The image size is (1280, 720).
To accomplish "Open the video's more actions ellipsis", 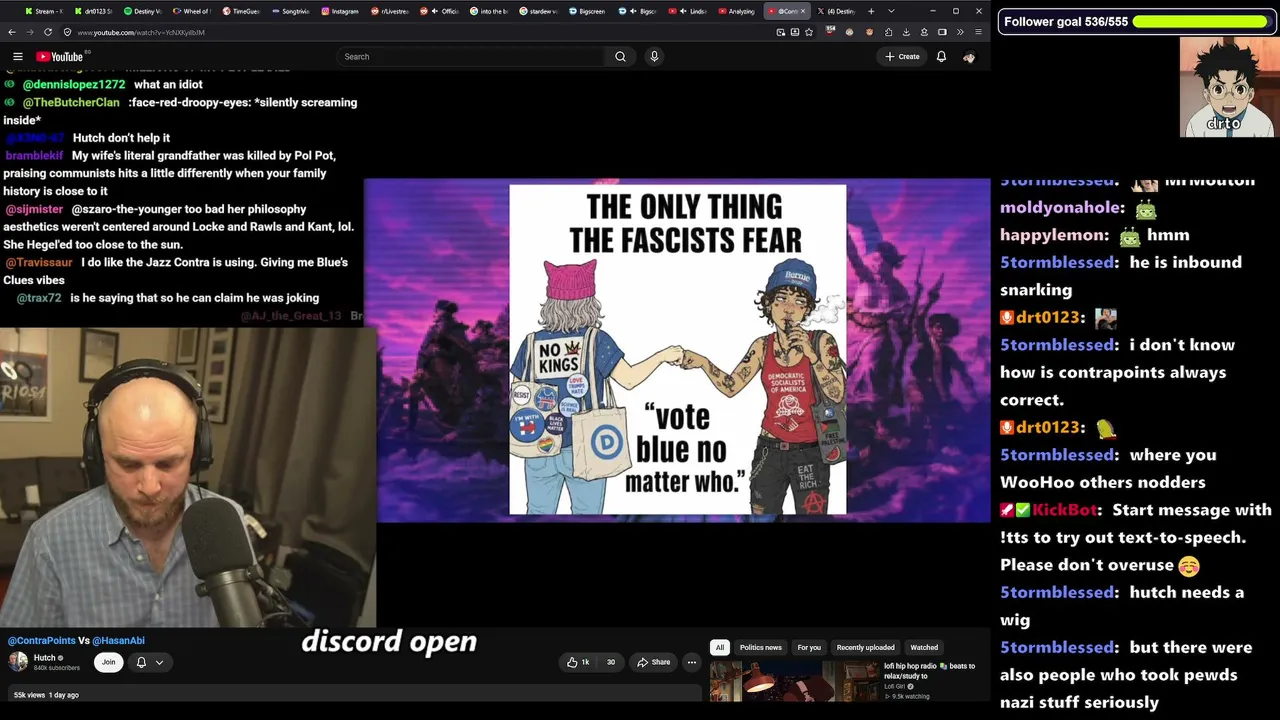I will click(x=691, y=662).
